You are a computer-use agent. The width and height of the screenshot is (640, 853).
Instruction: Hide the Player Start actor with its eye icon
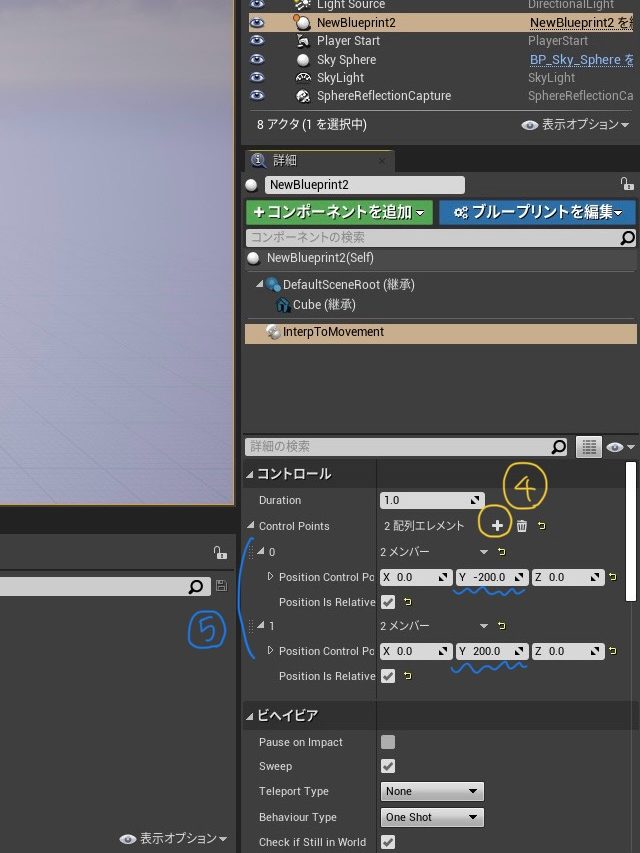click(257, 41)
